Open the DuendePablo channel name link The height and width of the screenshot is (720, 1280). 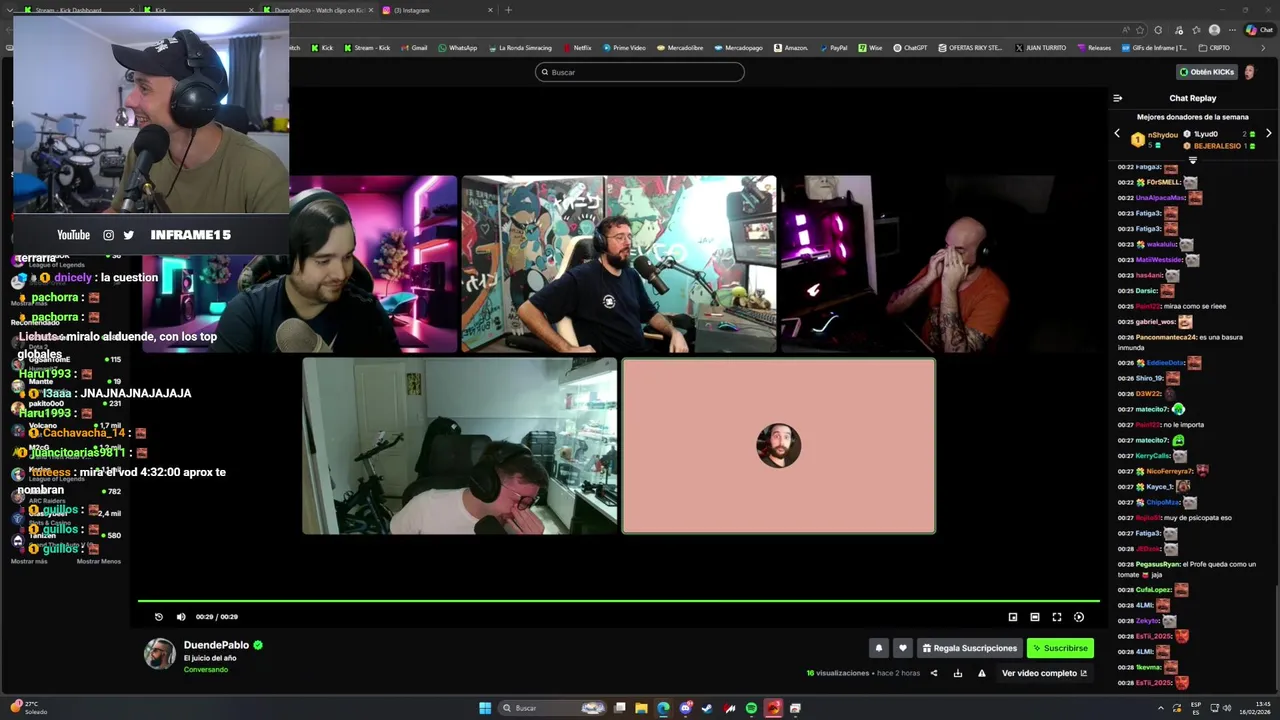tap(216, 645)
